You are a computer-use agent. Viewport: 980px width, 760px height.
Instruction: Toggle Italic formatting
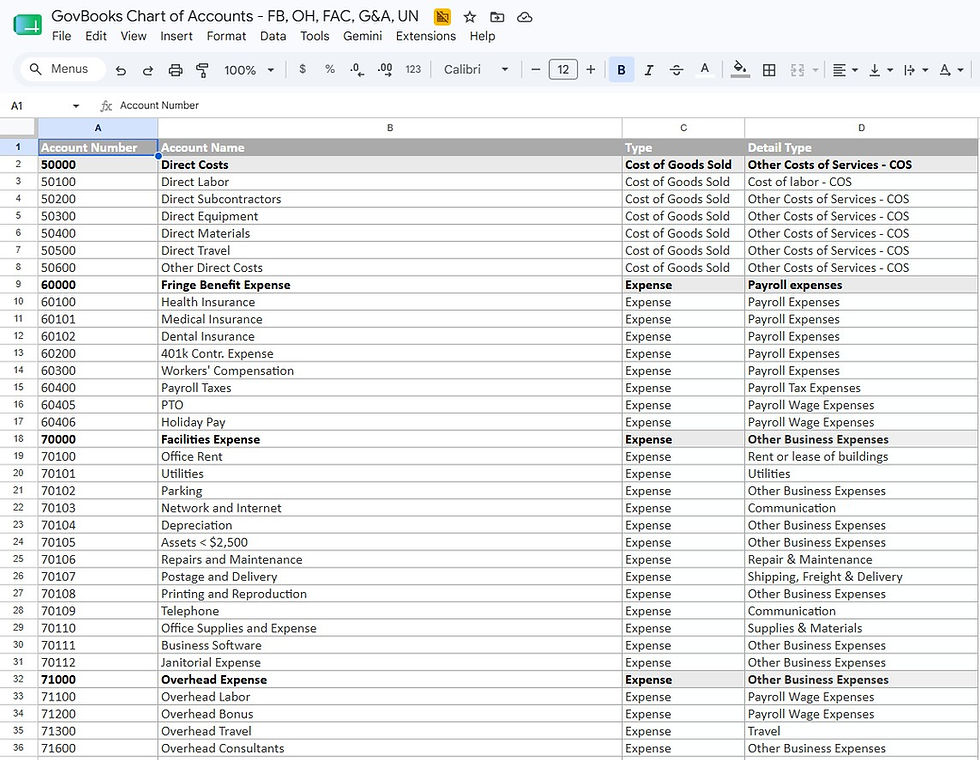click(x=649, y=70)
